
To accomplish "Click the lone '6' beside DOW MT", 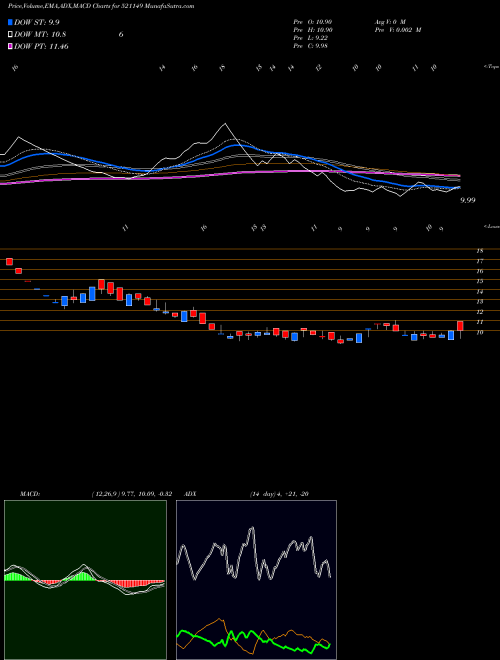I will coord(121,35).
